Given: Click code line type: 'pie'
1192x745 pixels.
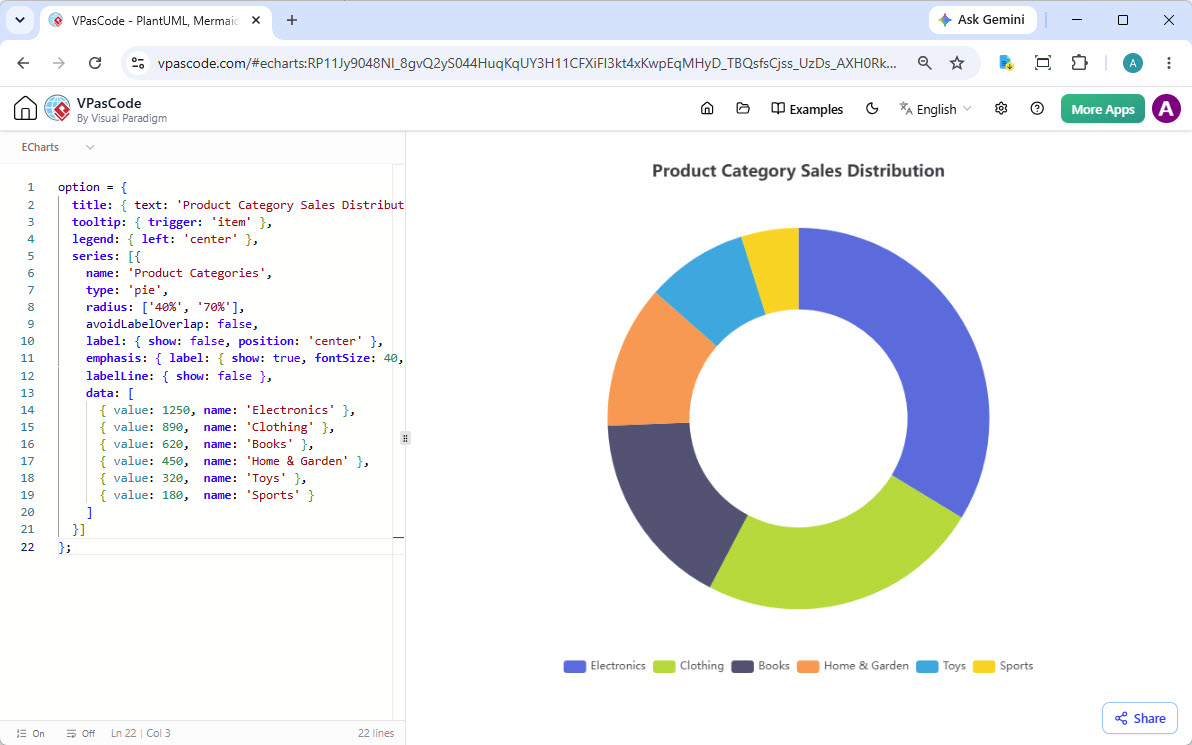Looking at the screenshot, I should point(127,290).
